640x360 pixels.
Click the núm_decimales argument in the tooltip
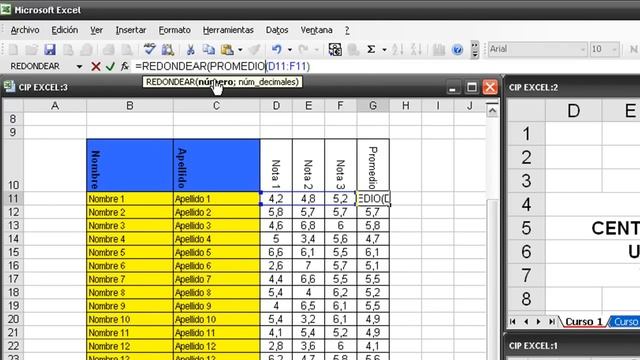(x=268, y=82)
